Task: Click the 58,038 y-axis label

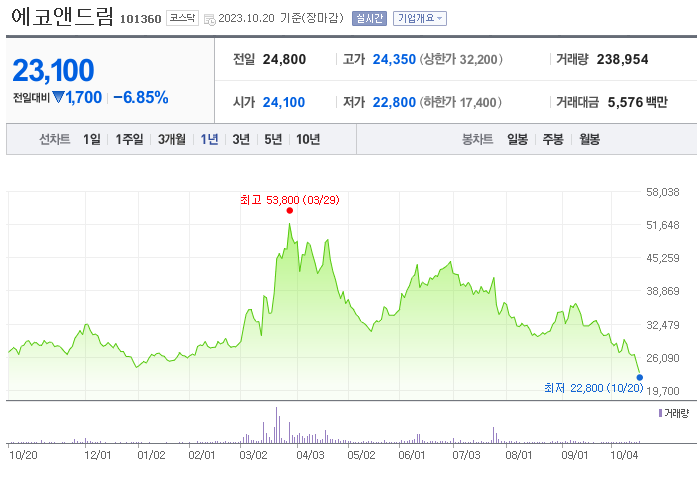Action: 663,192
